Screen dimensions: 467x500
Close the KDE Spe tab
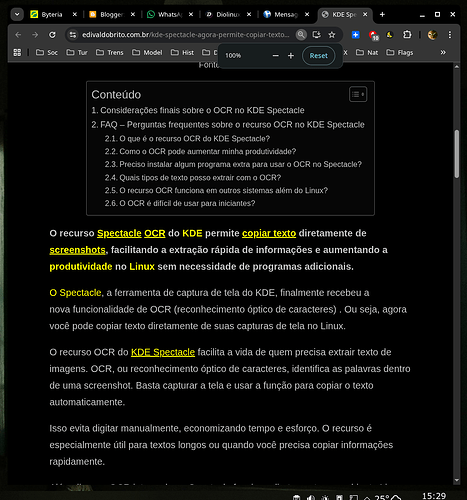point(365,14)
